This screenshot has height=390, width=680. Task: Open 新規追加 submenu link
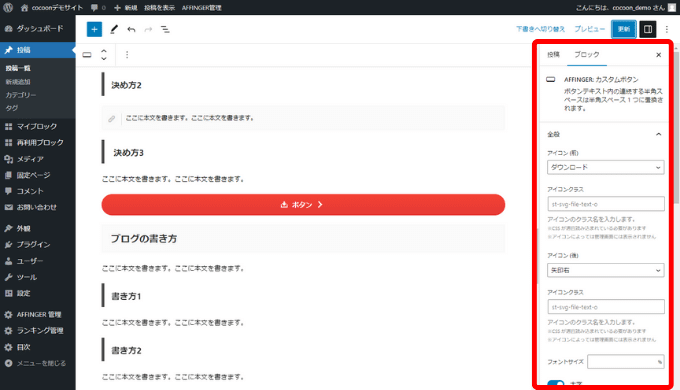point(18,82)
